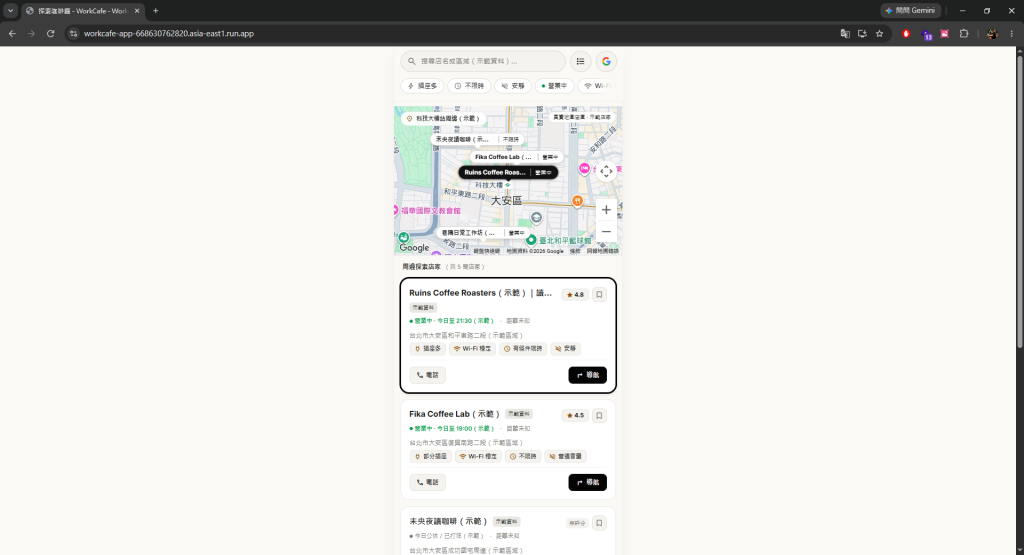Click Ruins card's 安靜 tag

[566, 349]
